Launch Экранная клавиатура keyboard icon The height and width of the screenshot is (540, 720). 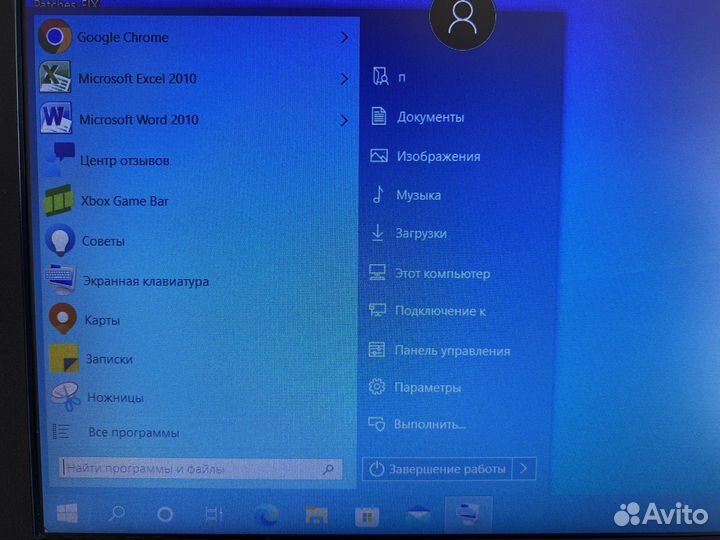tap(61, 279)
